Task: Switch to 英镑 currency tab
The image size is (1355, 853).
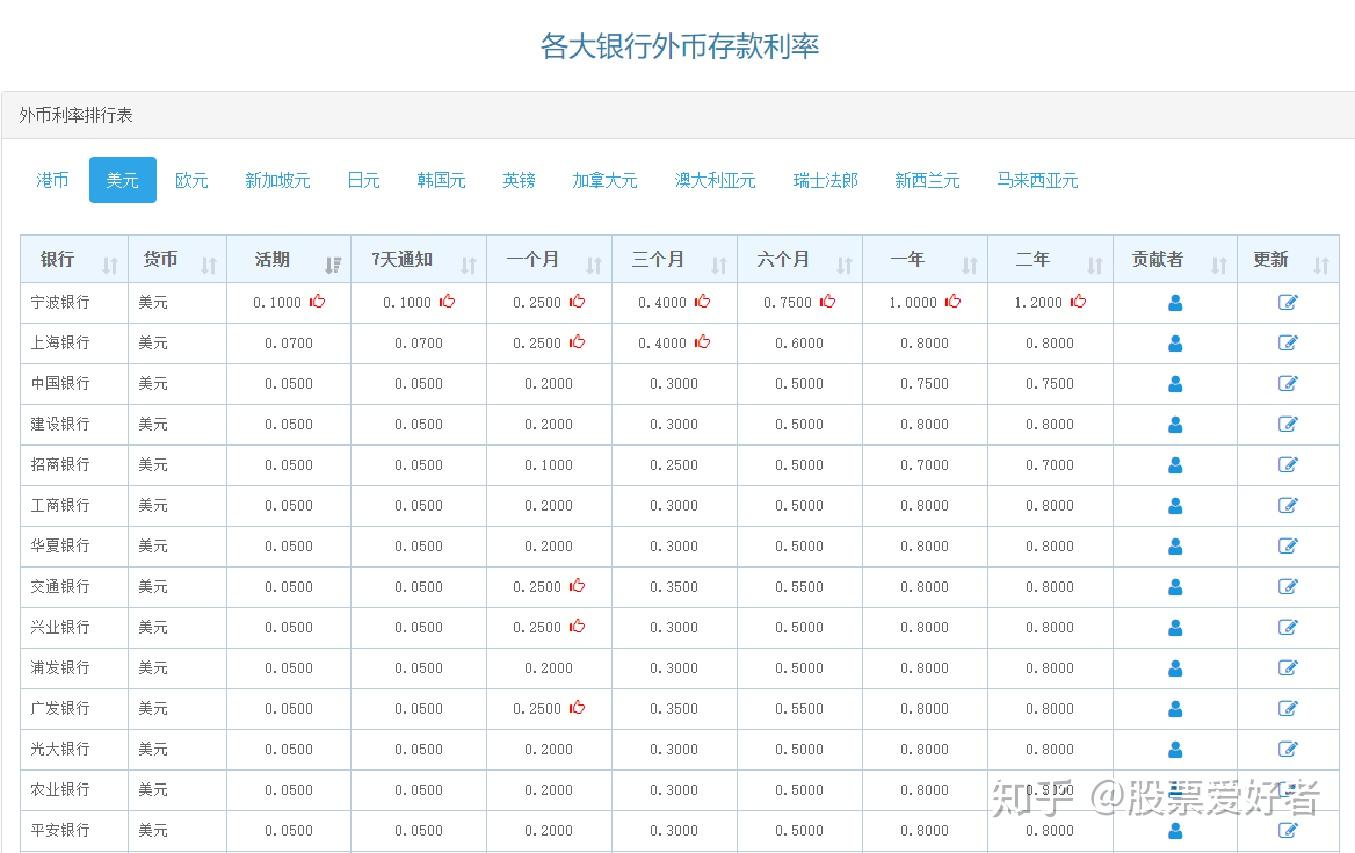Action: pos(519,180)
